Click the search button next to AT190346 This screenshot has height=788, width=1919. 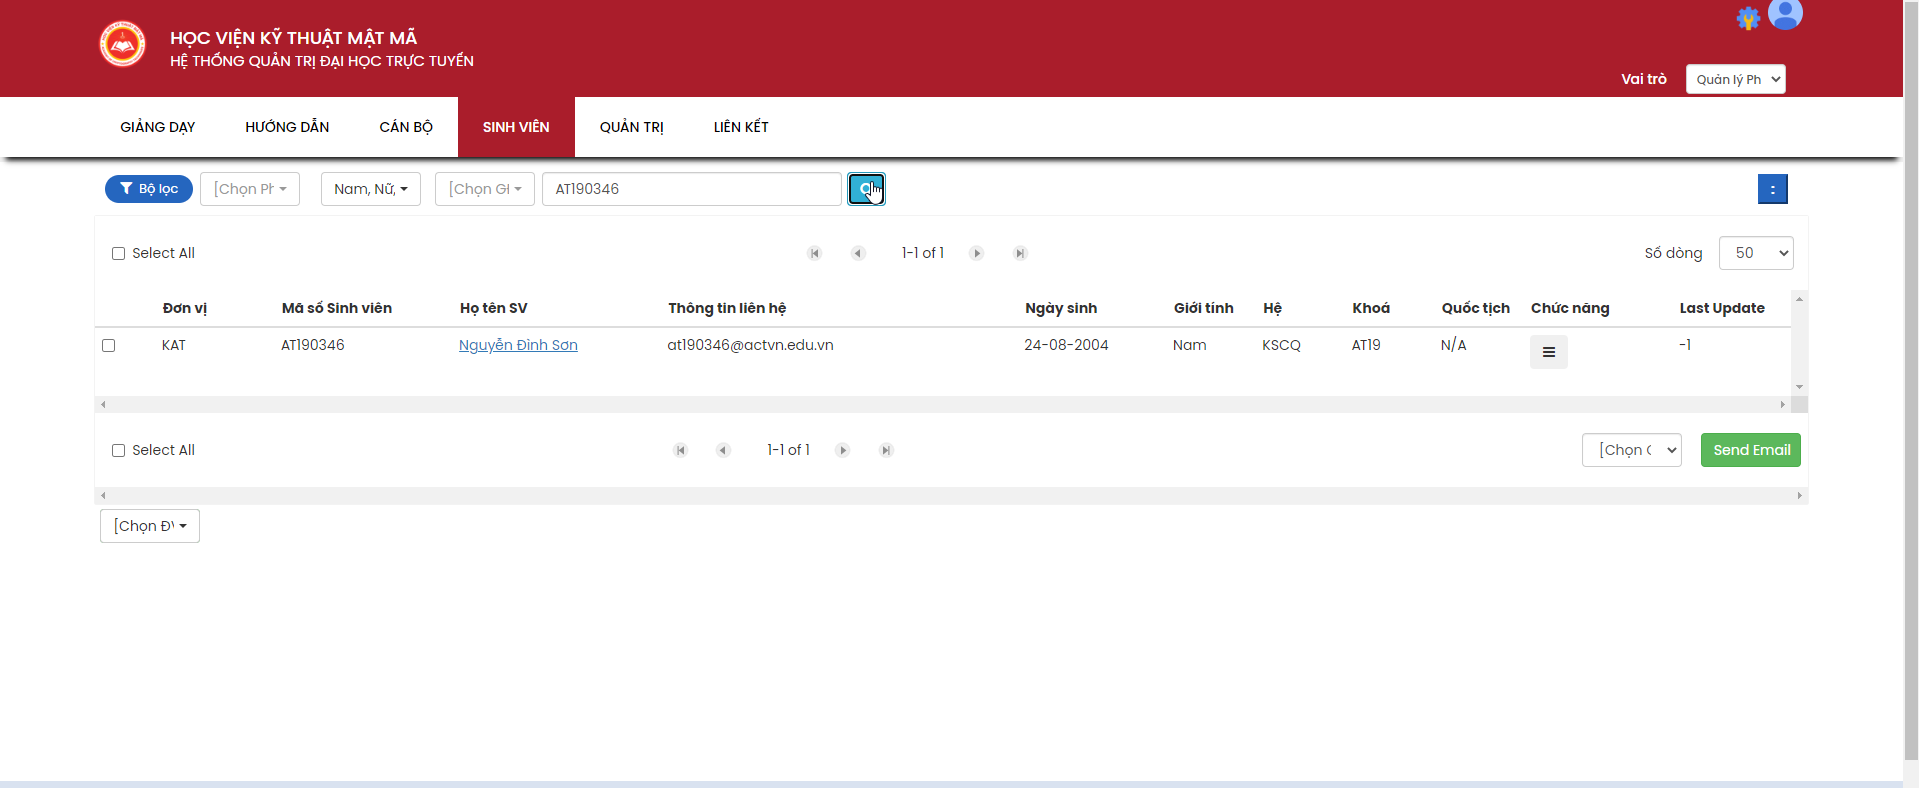866,189
